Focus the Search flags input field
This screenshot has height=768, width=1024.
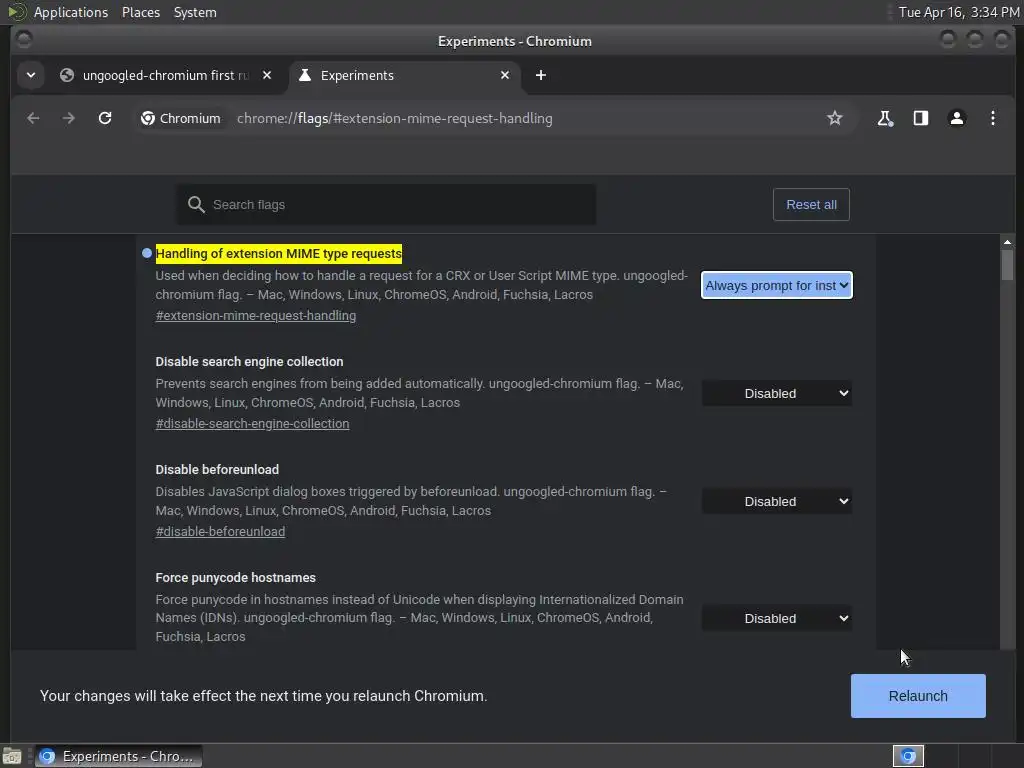(x=386, y=204)
